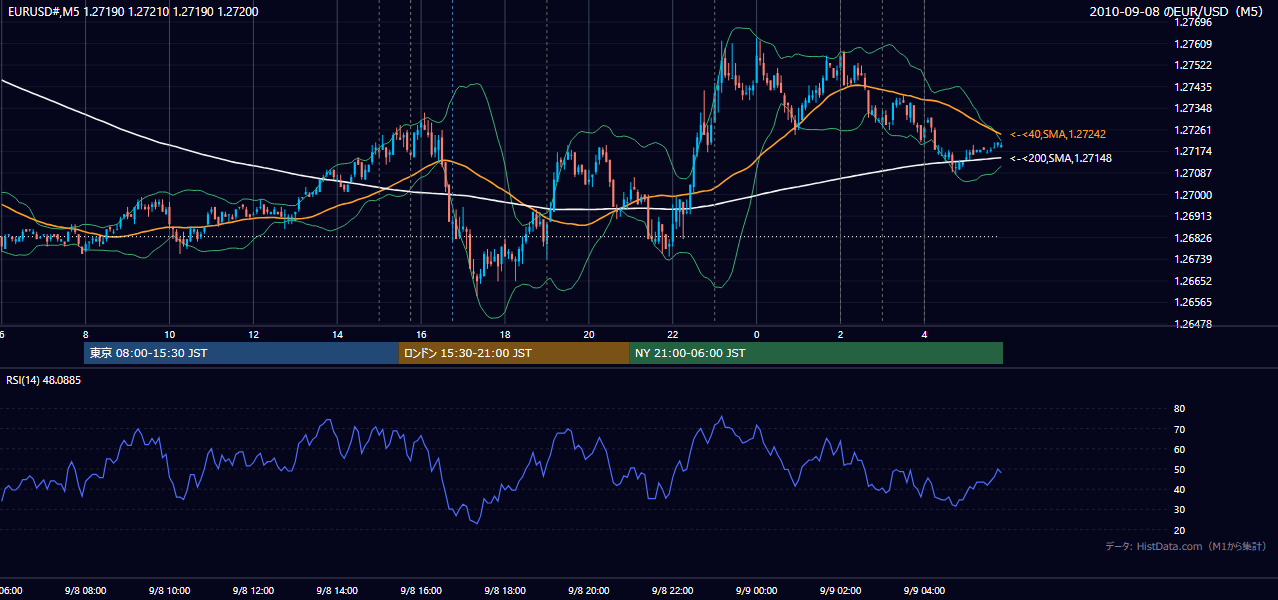This screenshot has width=1278, height=600.
Task: Click the 9/9 00:00 bottom time label
Action: pos(757,591)
